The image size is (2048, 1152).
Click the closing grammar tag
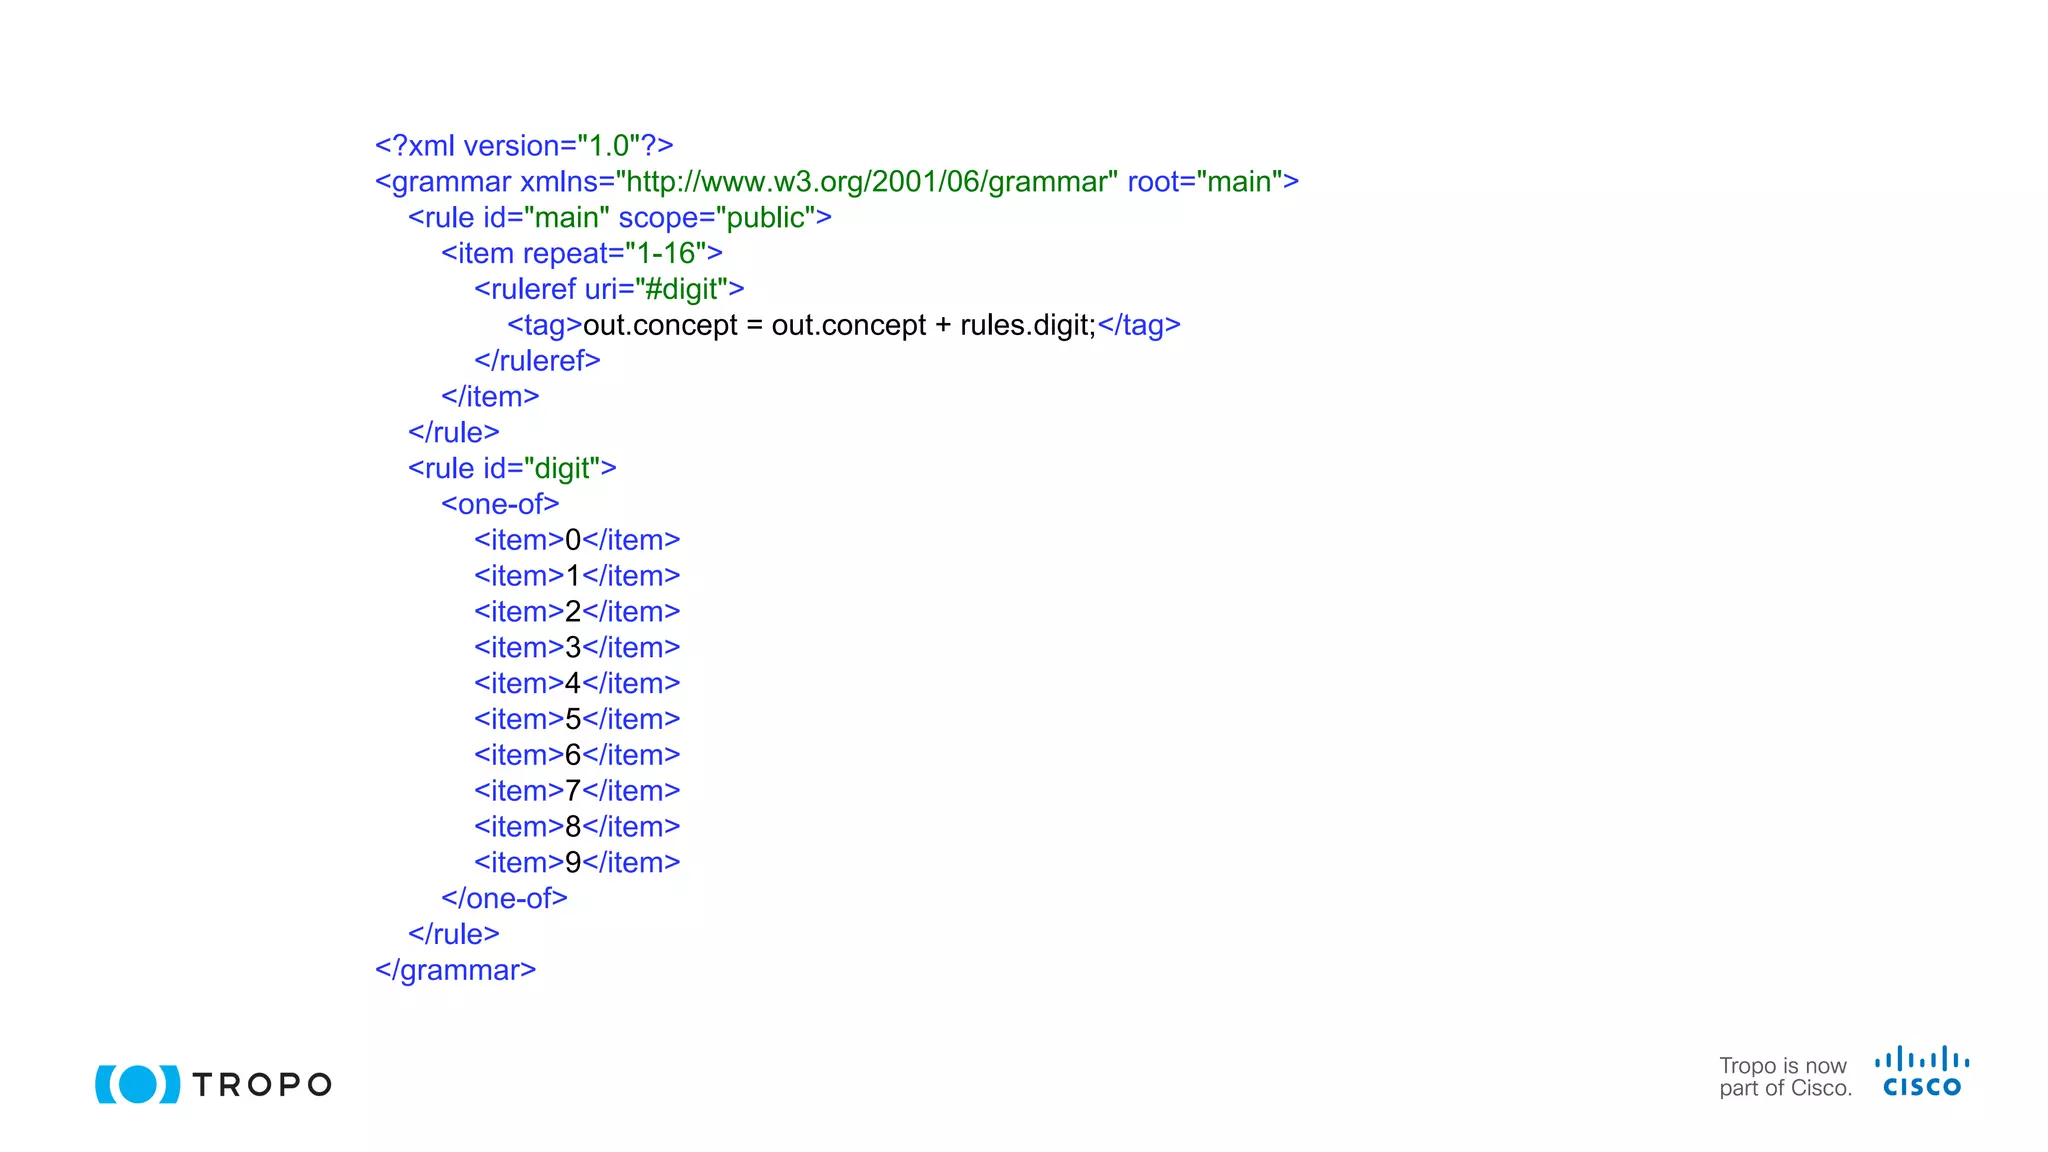(455, 971)
